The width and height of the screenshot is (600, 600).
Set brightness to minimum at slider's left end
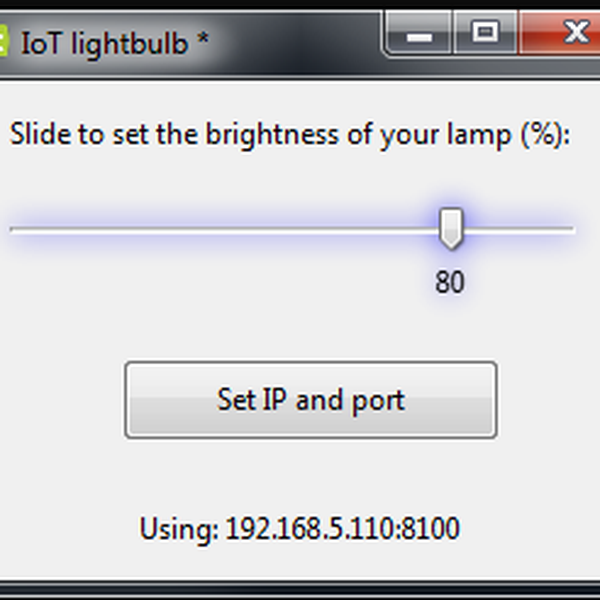[x=12, y=230]
